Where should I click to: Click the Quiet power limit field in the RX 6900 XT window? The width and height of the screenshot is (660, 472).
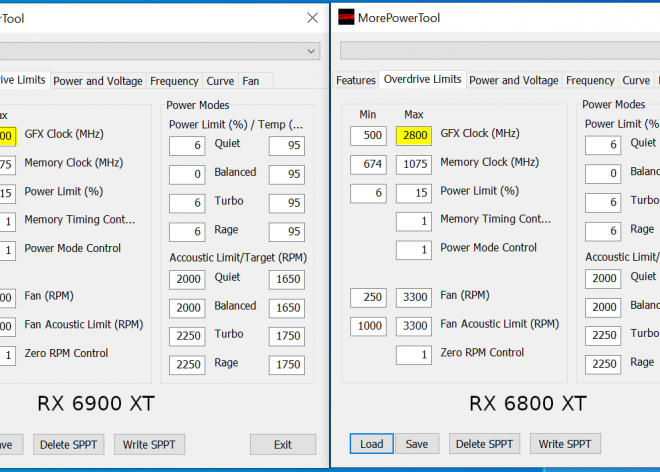187,146
